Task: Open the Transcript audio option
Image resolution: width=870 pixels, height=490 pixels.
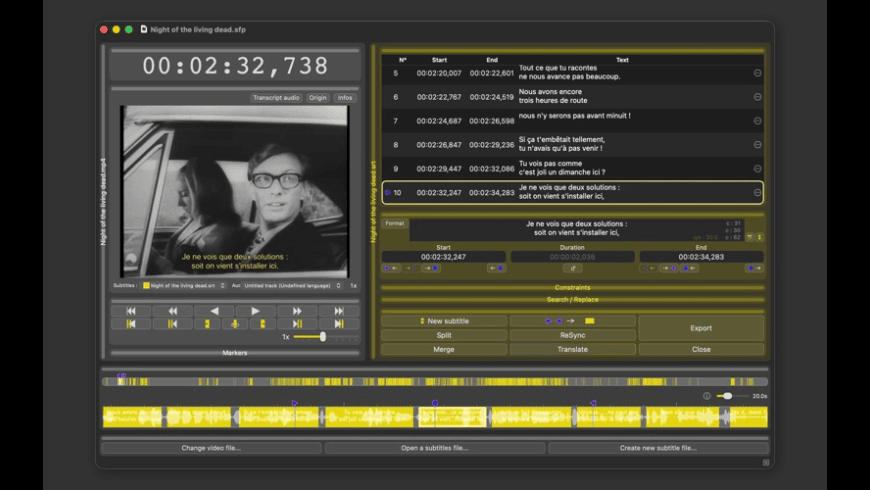Action: 276,98
